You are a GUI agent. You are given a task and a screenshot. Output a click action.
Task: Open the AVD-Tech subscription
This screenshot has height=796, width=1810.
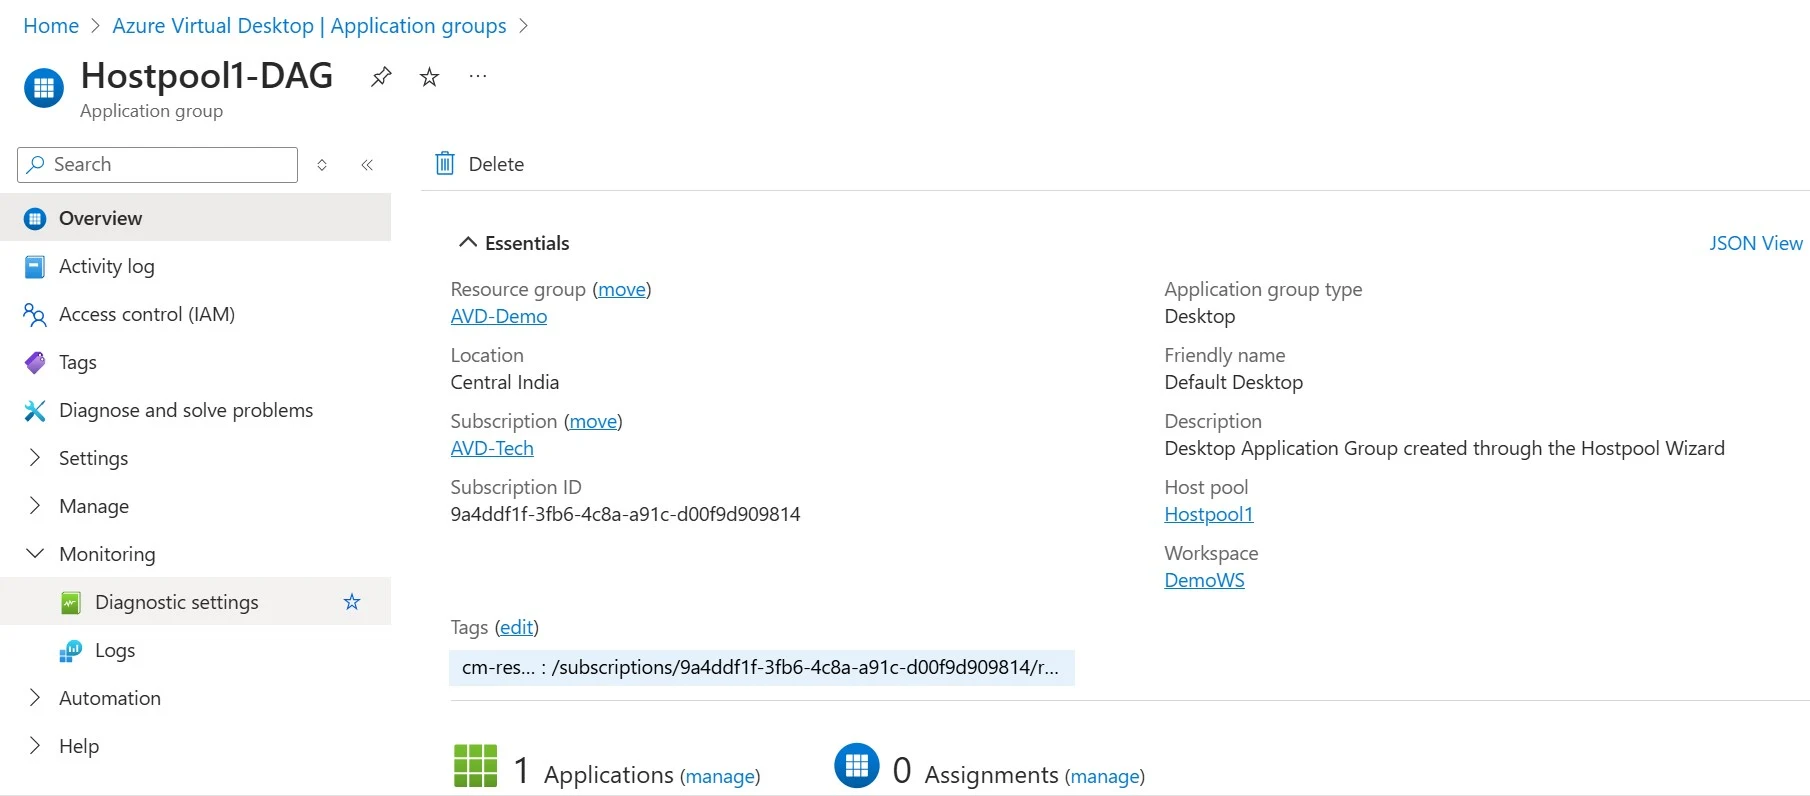point(492,448)
